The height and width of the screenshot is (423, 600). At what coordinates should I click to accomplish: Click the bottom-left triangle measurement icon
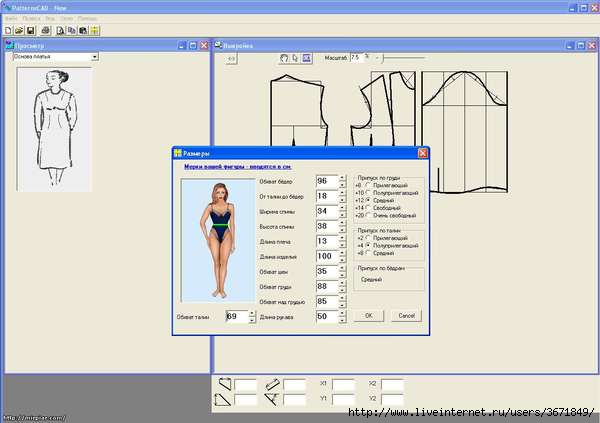tap(223, 400)
